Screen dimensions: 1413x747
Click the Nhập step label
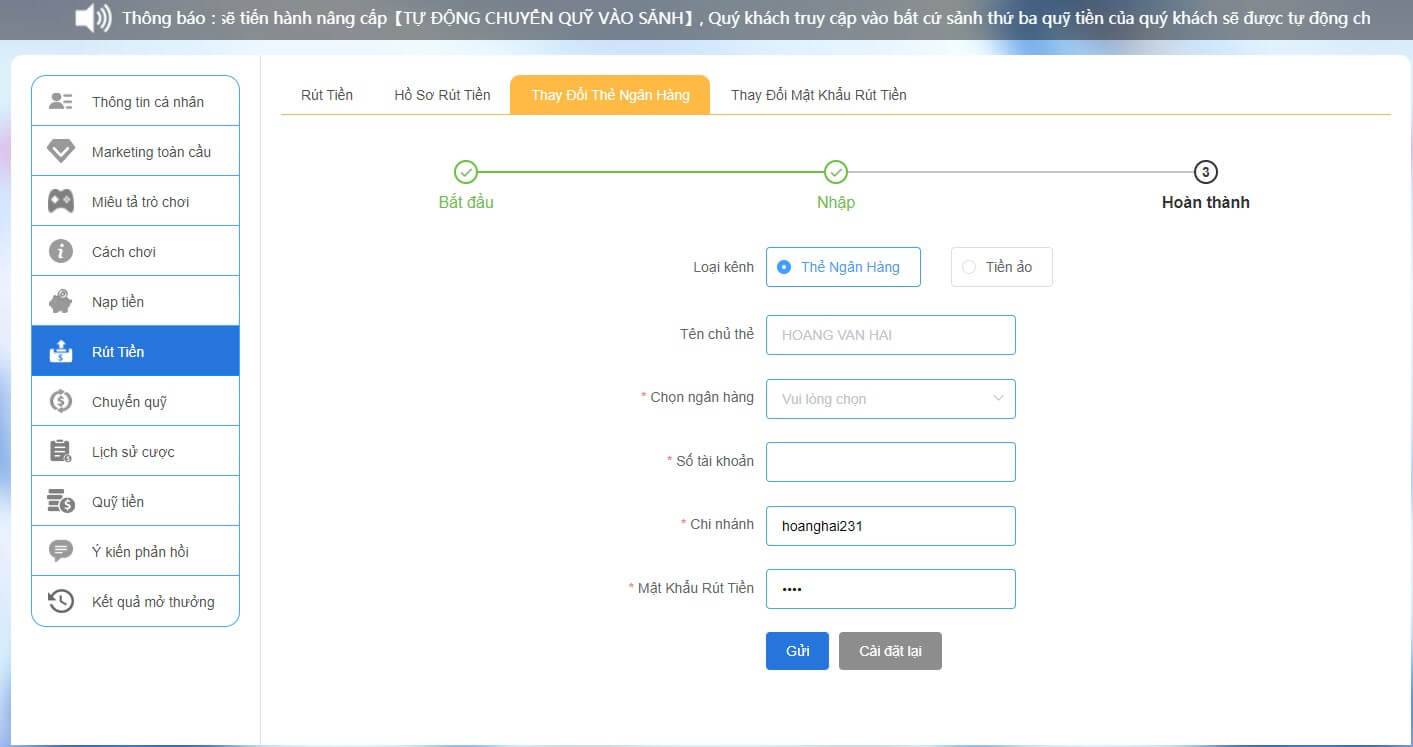[836, 202]
